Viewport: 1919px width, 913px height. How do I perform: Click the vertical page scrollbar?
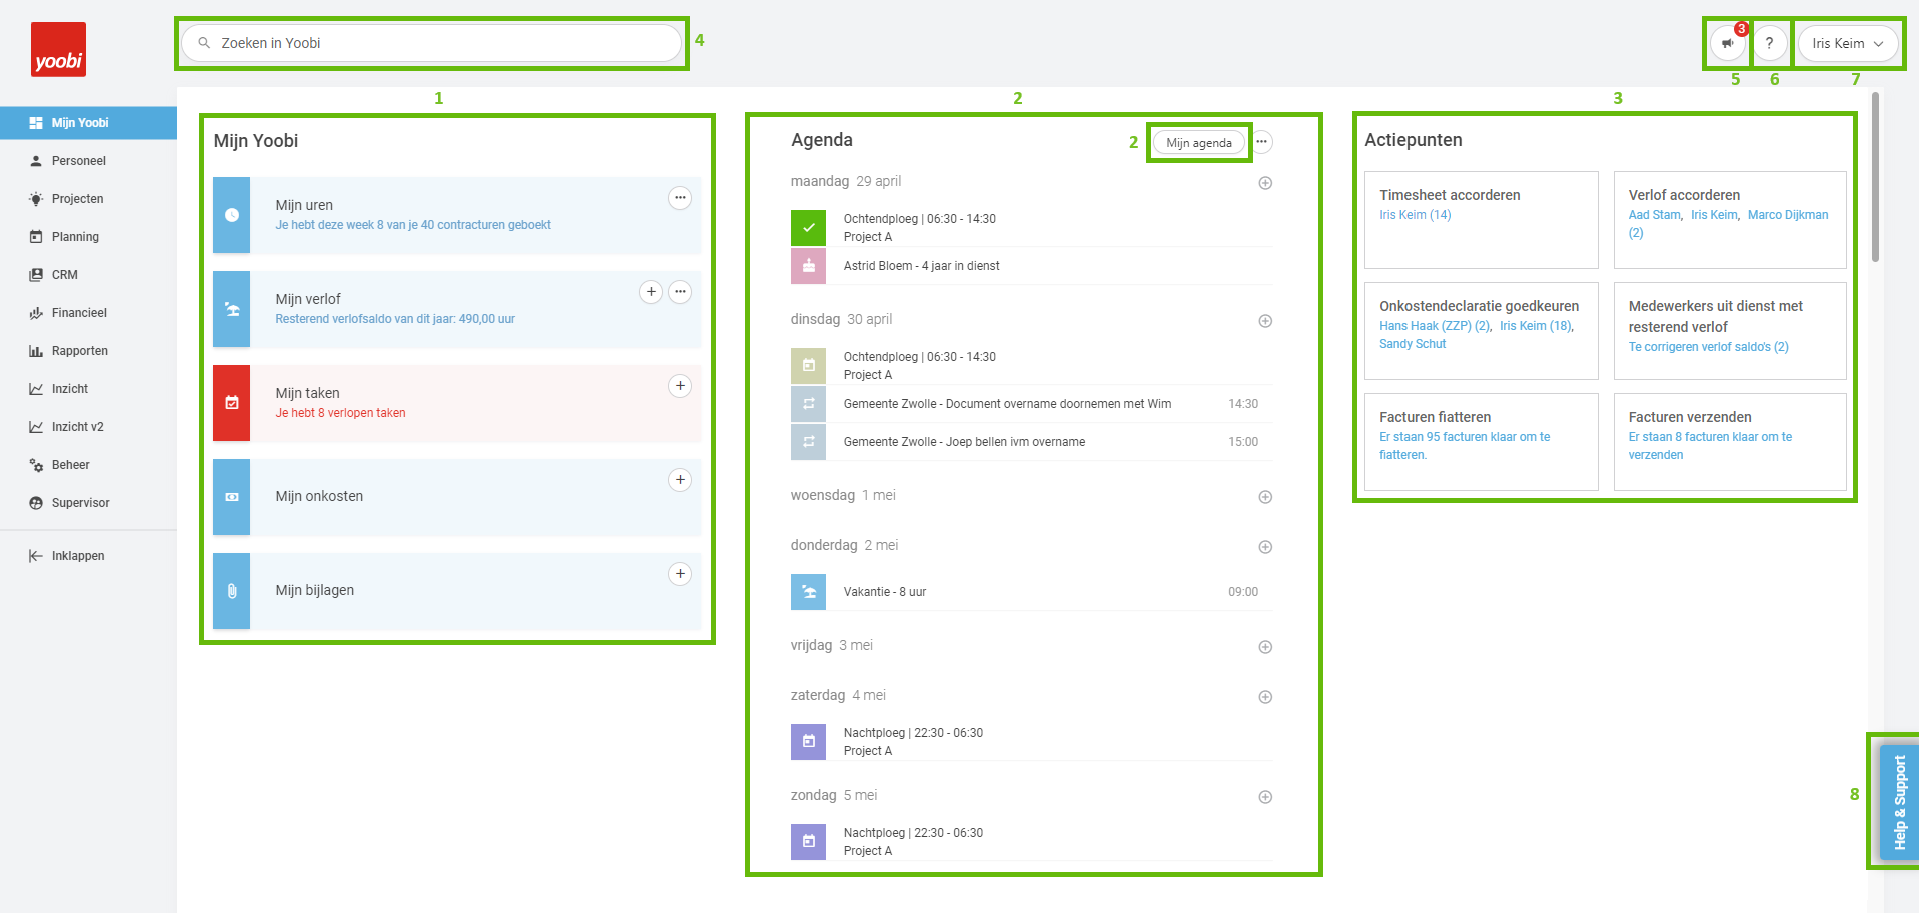[x=1875, y=177]
